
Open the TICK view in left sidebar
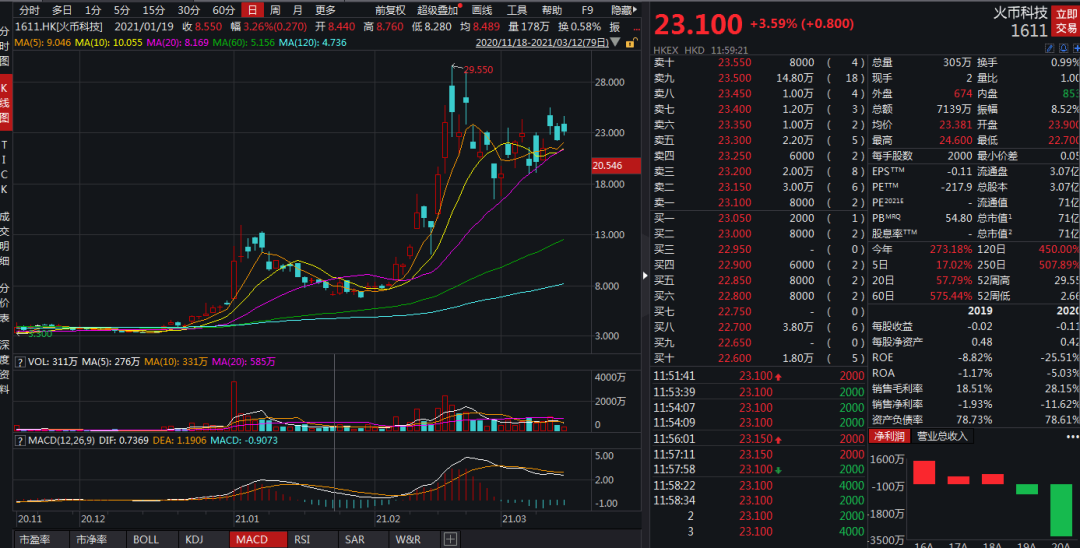pos(5,161)
